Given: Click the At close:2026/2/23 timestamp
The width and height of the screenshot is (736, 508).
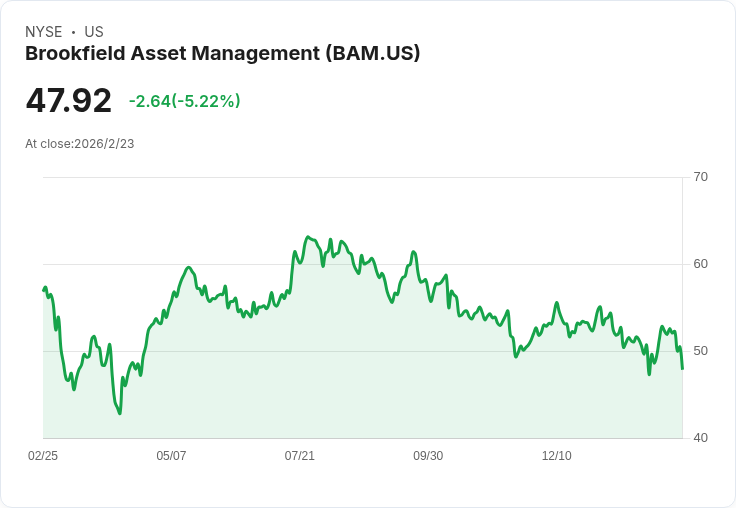Looking at the screenshot, I should pyautogui.click(x=80, y=144).
